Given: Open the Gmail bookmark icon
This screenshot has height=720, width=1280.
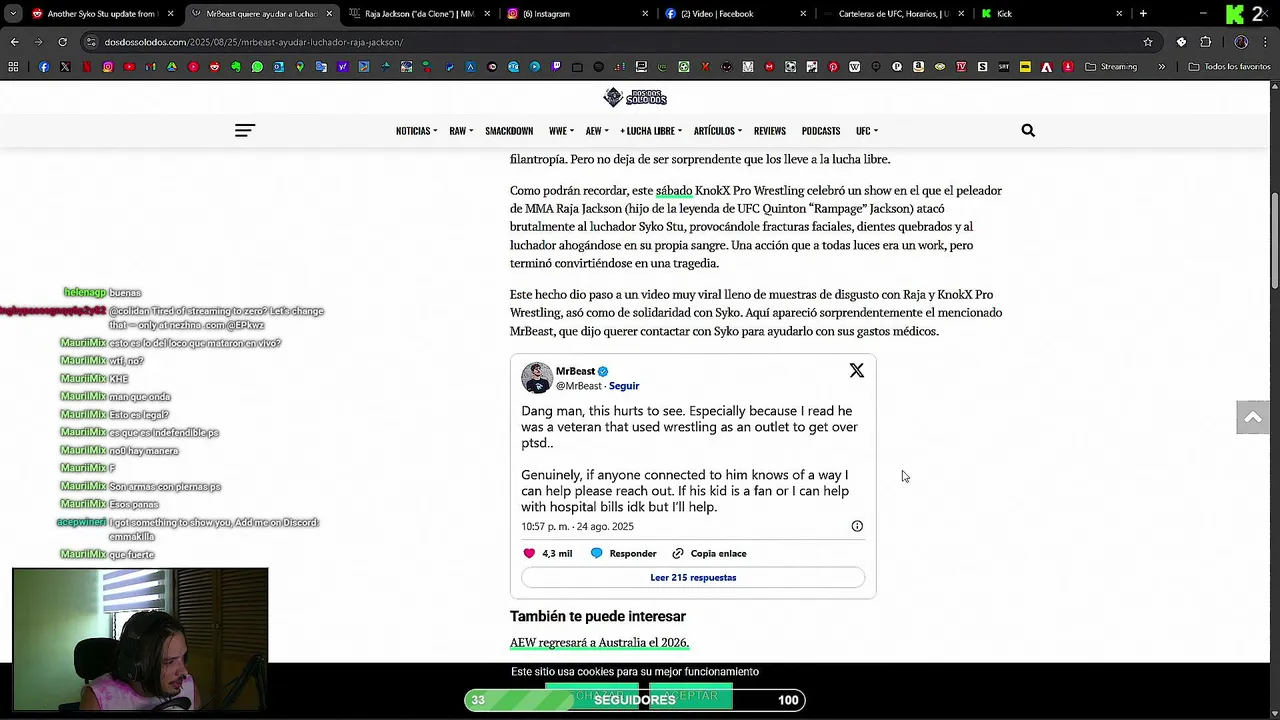Looking at the screenshot, I should tap(150, 67).
